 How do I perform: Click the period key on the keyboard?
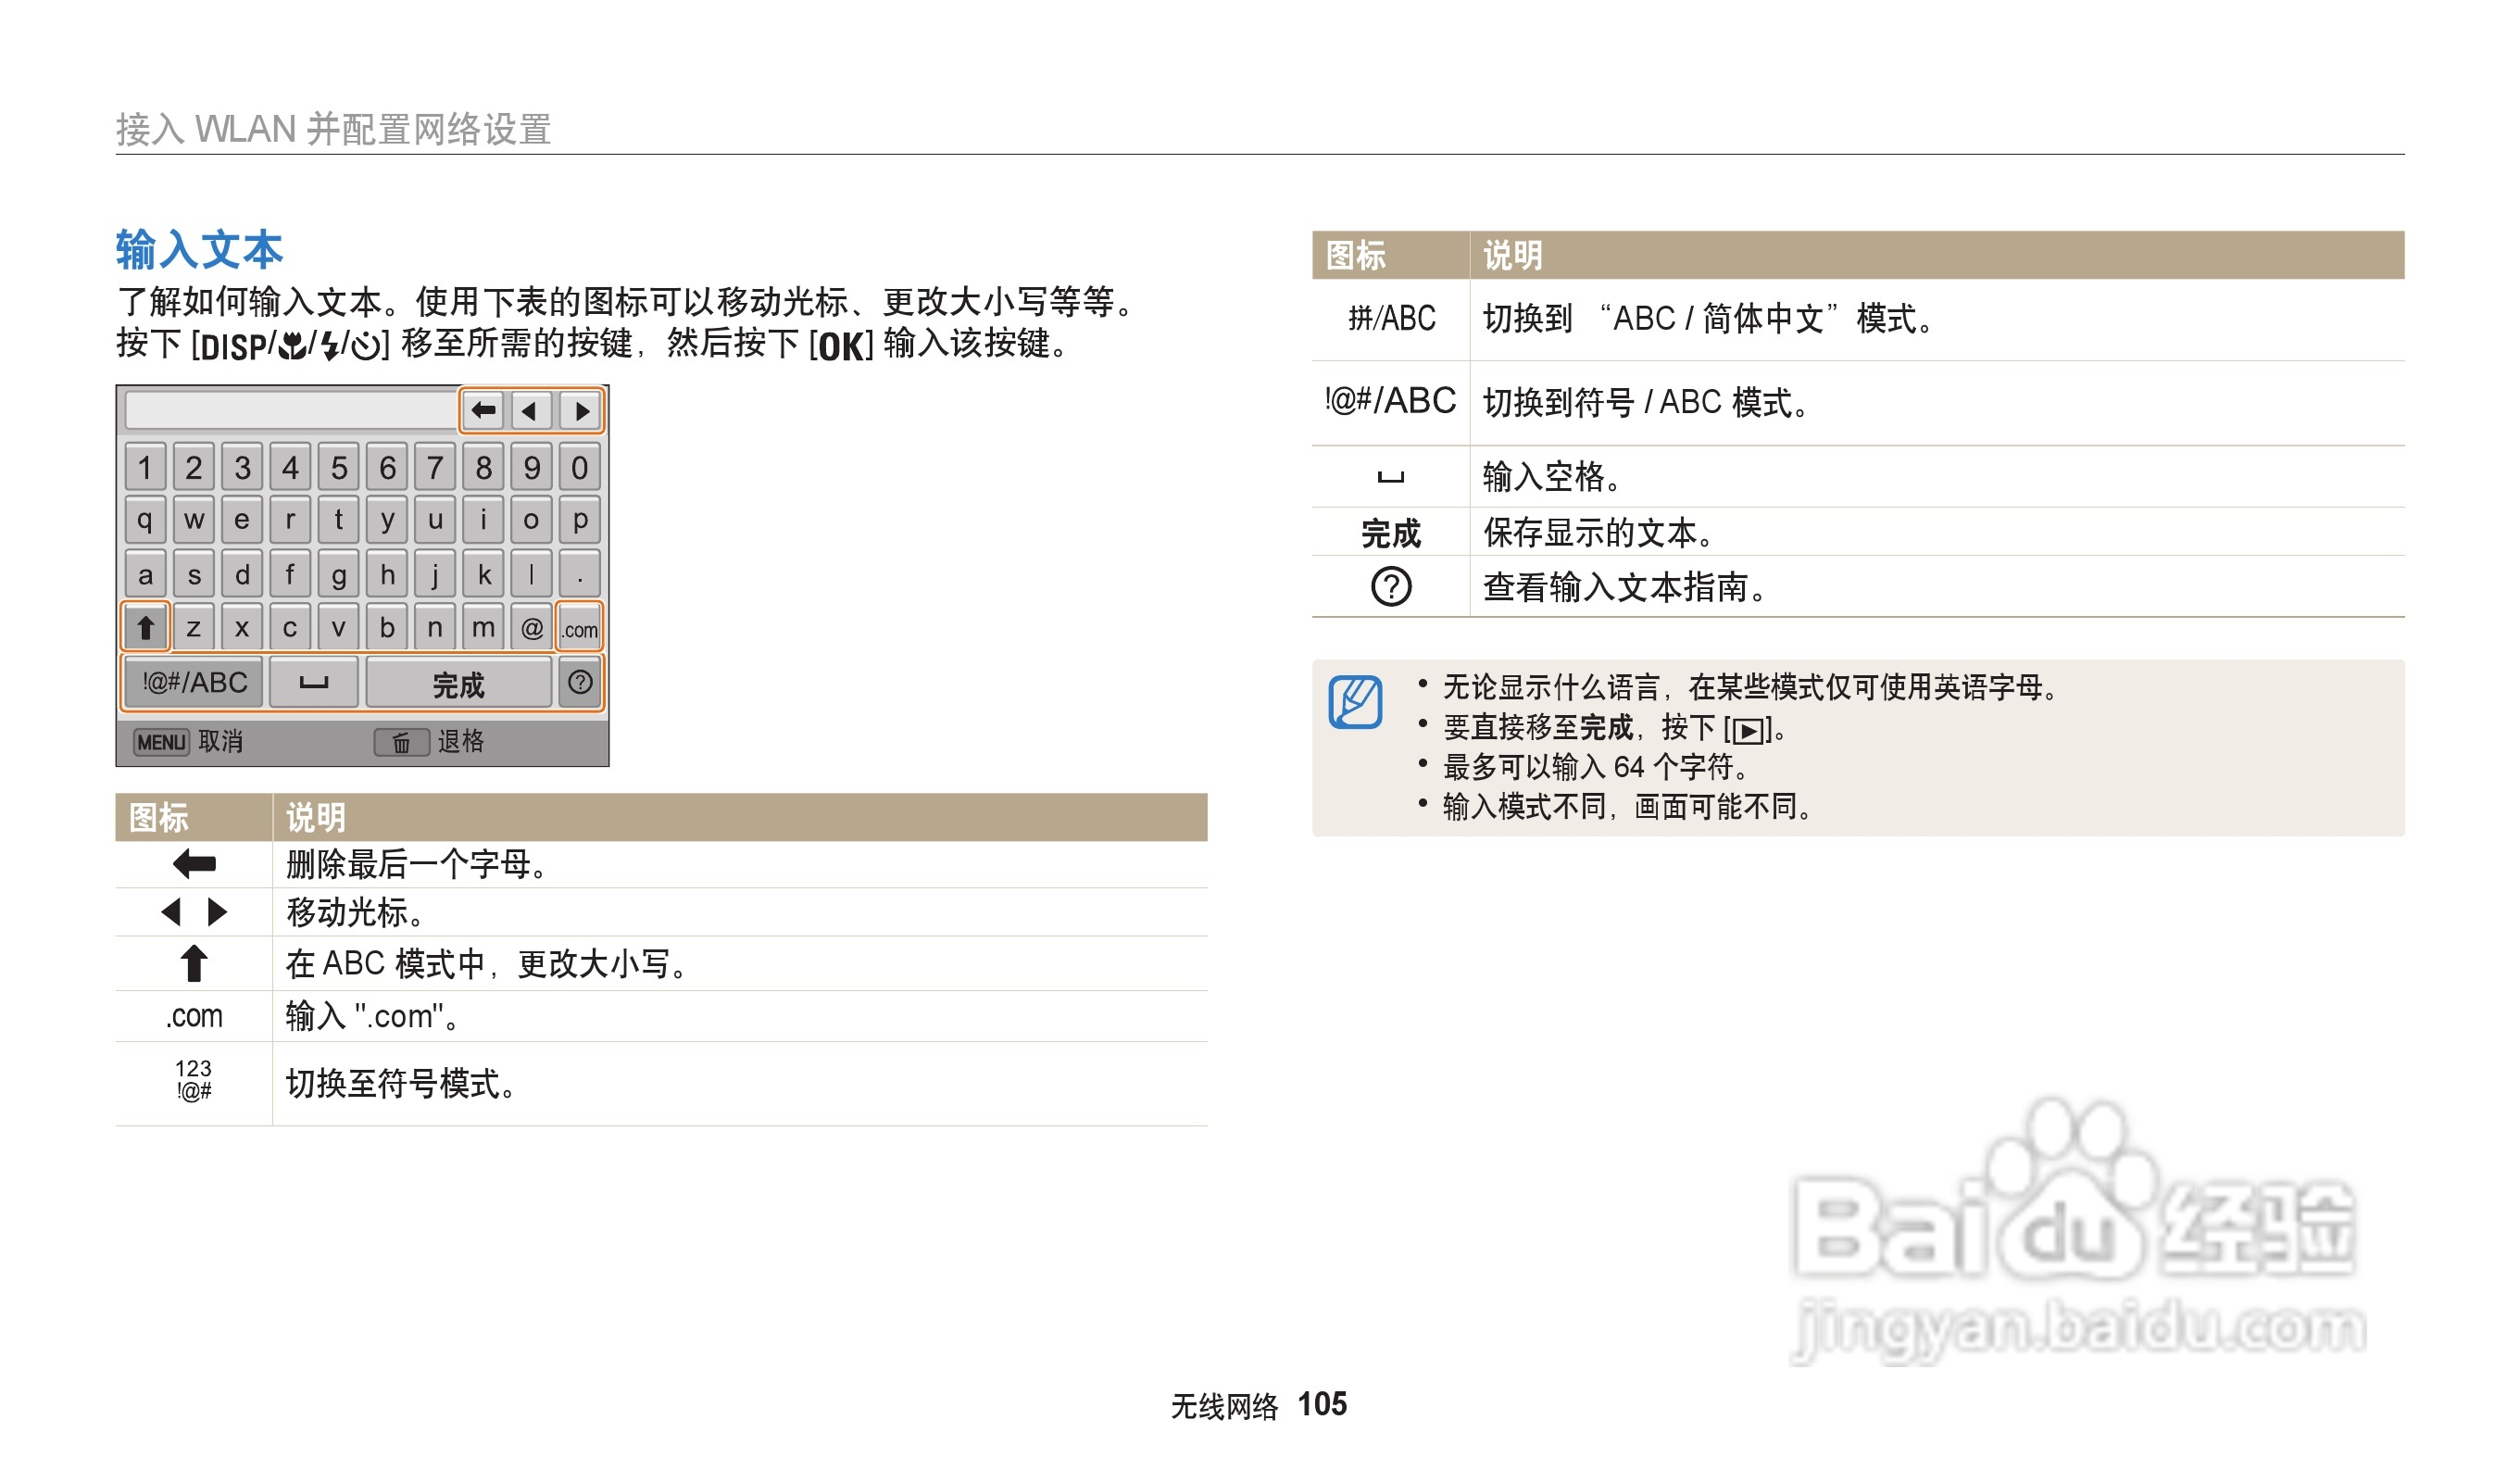[582, 575]
